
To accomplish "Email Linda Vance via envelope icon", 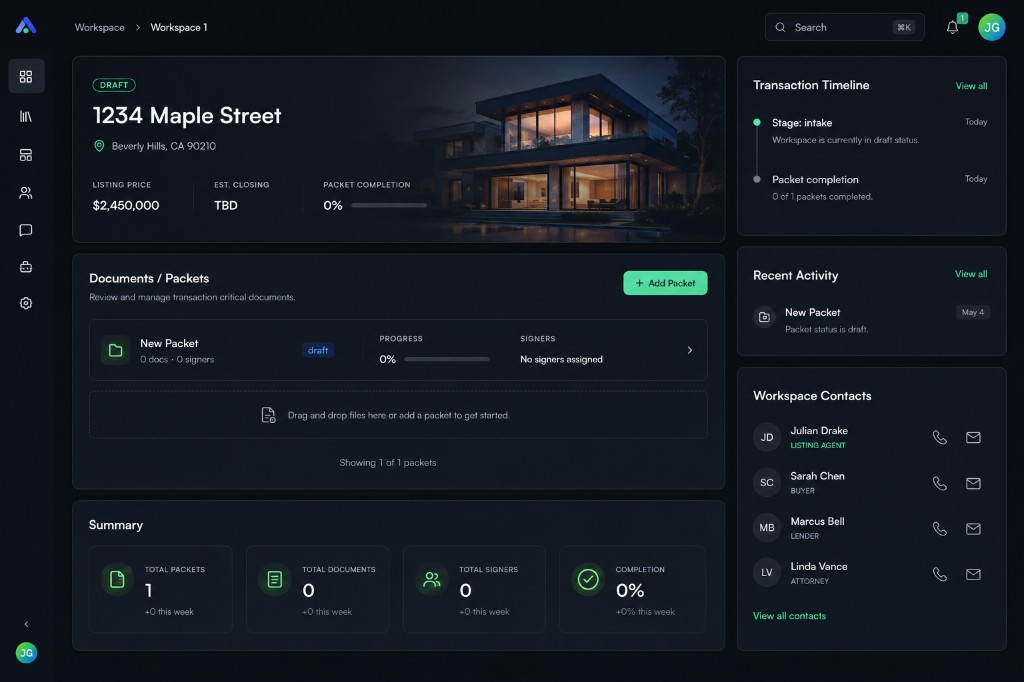I will click(x=973, y=574).
